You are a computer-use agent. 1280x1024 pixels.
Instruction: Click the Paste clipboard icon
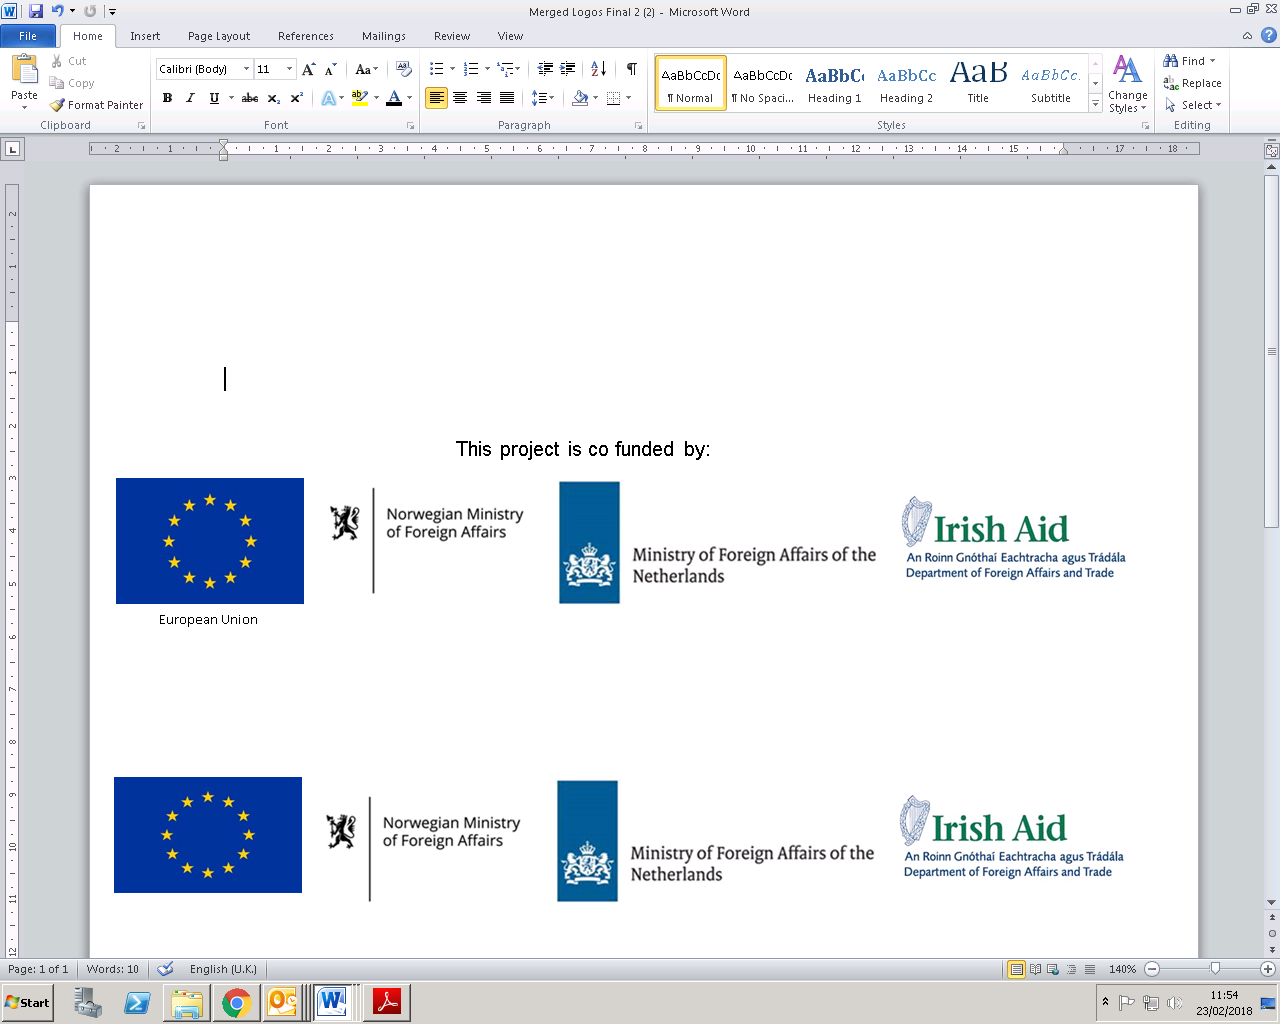coord(24,70)
